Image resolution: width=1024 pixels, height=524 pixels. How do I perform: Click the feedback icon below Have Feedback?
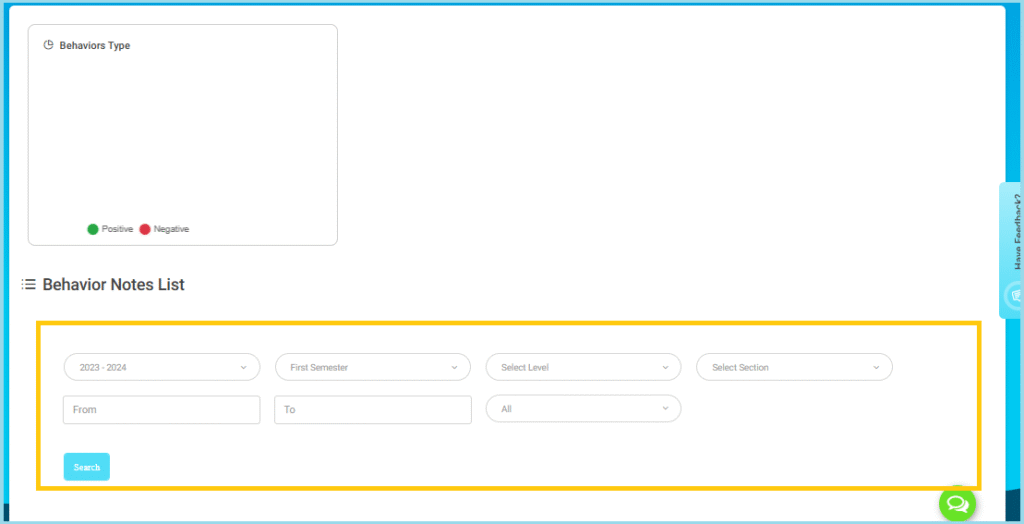point(1016,297)
